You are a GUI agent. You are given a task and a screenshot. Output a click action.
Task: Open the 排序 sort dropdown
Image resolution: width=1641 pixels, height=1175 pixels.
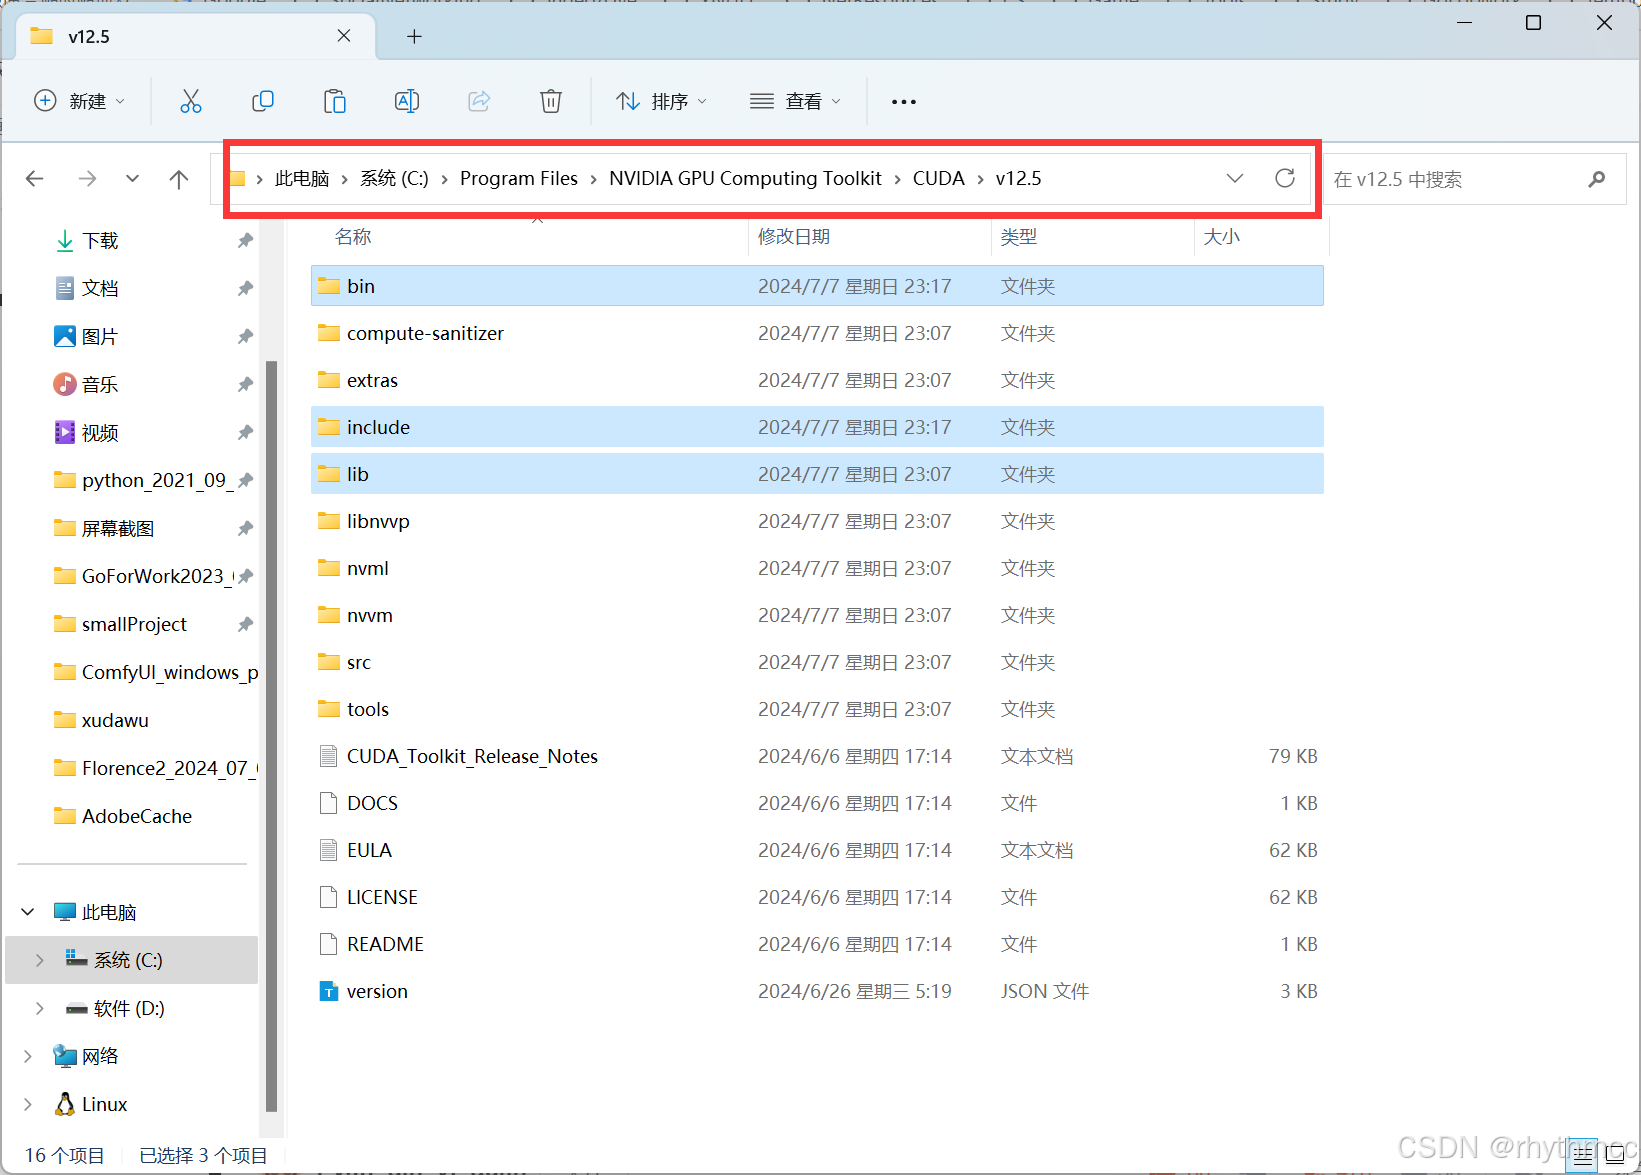pos(662,101)
